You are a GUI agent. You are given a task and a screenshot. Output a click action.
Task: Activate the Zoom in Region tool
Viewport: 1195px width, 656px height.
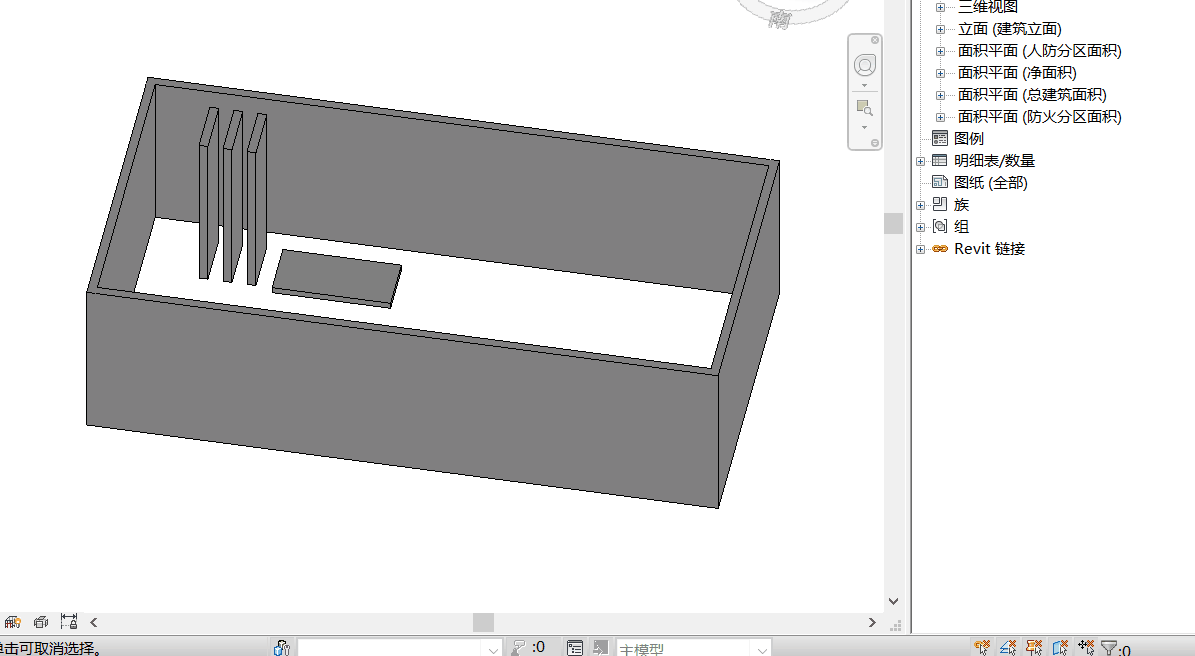point(864,107)
